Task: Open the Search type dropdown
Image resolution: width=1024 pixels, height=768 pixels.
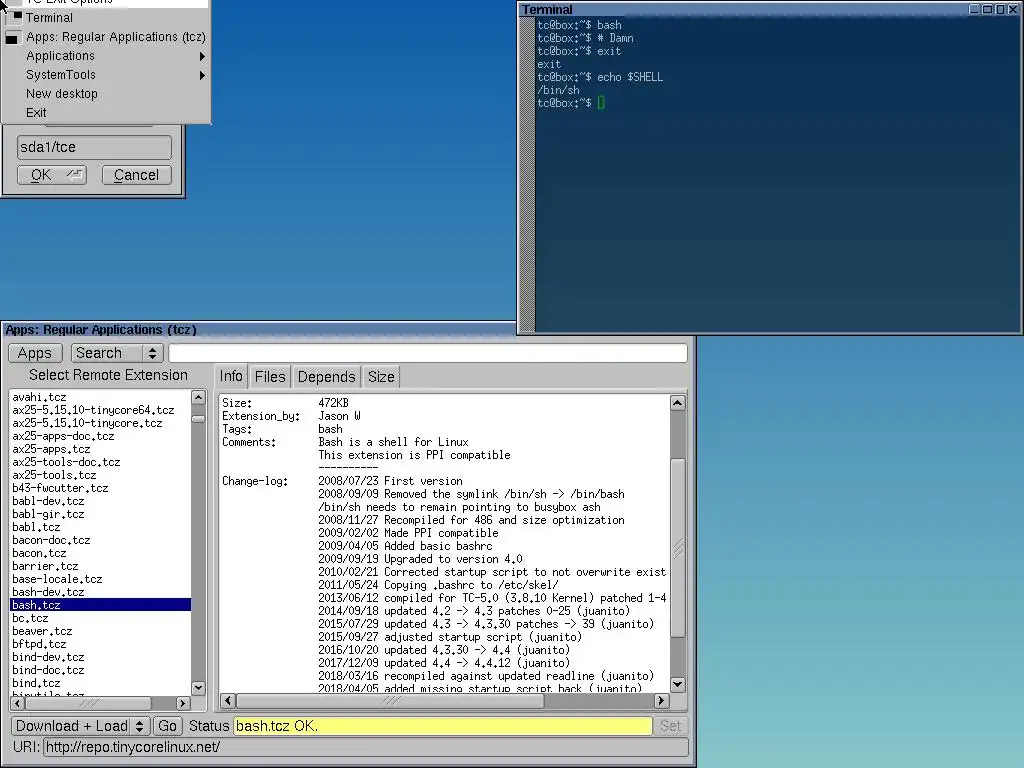Action: 117,353
